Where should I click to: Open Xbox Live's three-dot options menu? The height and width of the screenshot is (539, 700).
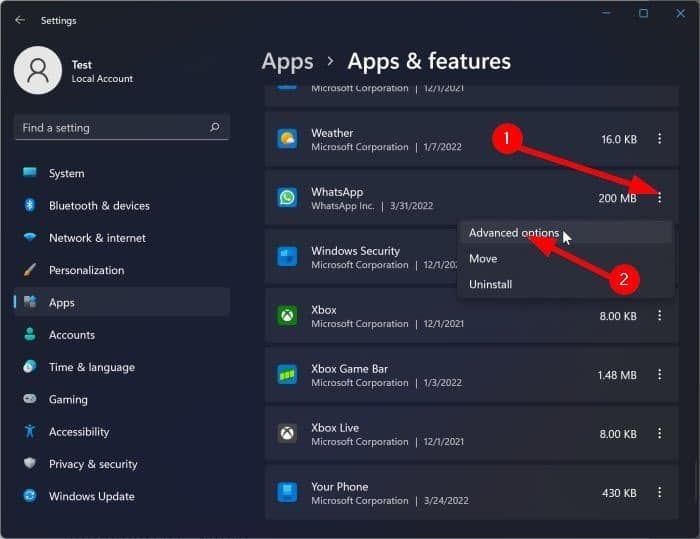point(659,433)
